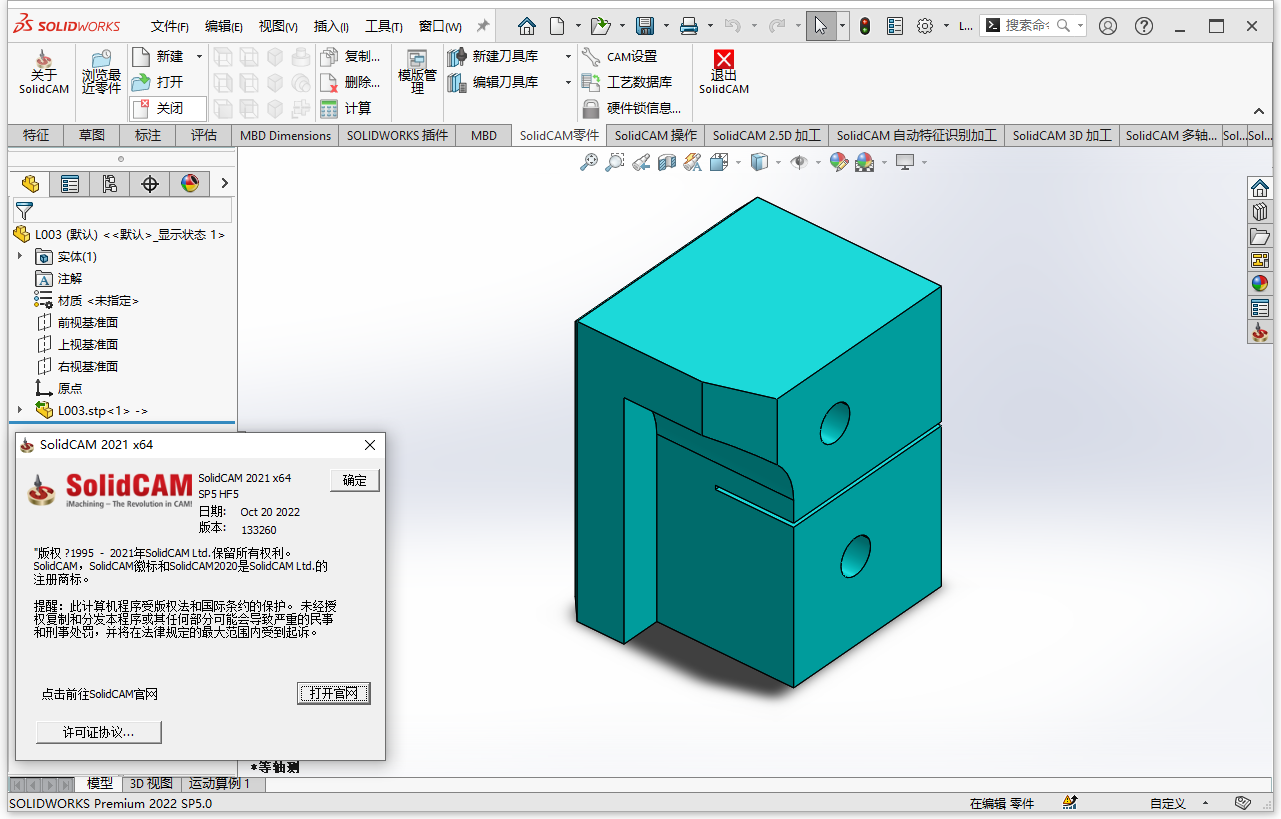
Task: Close the SolidCAM 2021 x64 dialog
Action: (x=370, y=445)
